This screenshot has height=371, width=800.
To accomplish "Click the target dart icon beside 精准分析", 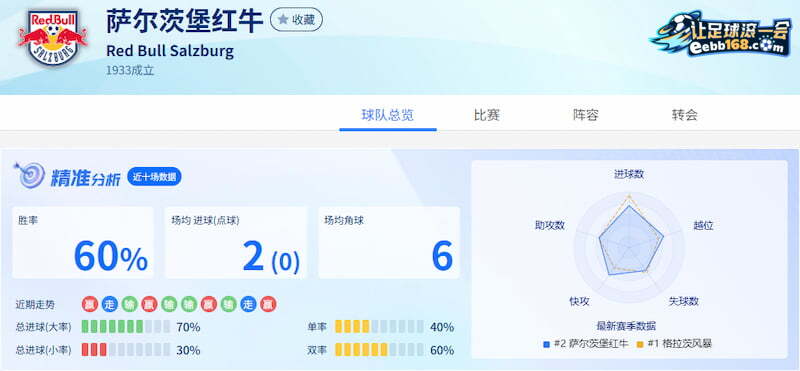I will pyautogui.click(x=30, y=176).
